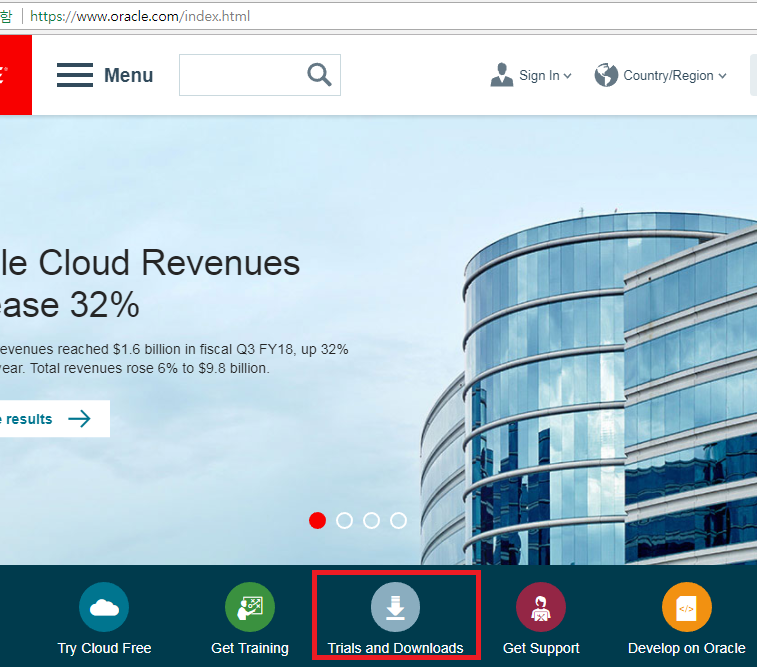Image resolution: width=757 pixels, height=667 pixels.
Task: Click the Develop on Oracle code icon
Action: pyautogui.click(x=687, y=607)
